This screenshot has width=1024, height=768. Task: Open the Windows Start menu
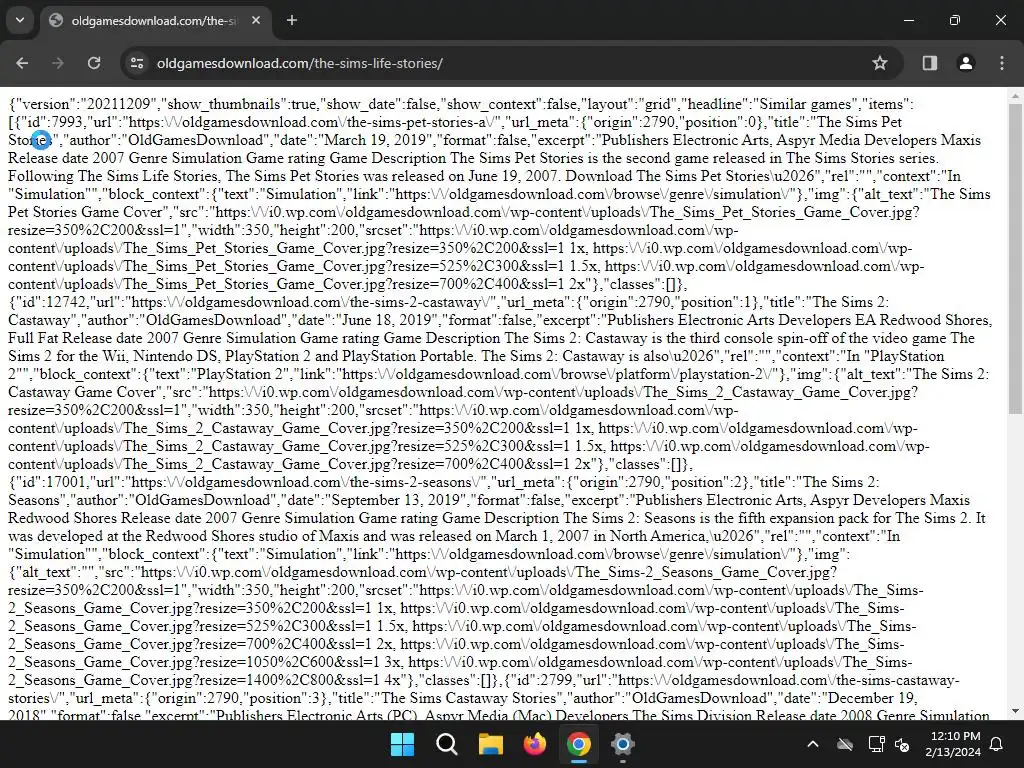coord(402,744)
